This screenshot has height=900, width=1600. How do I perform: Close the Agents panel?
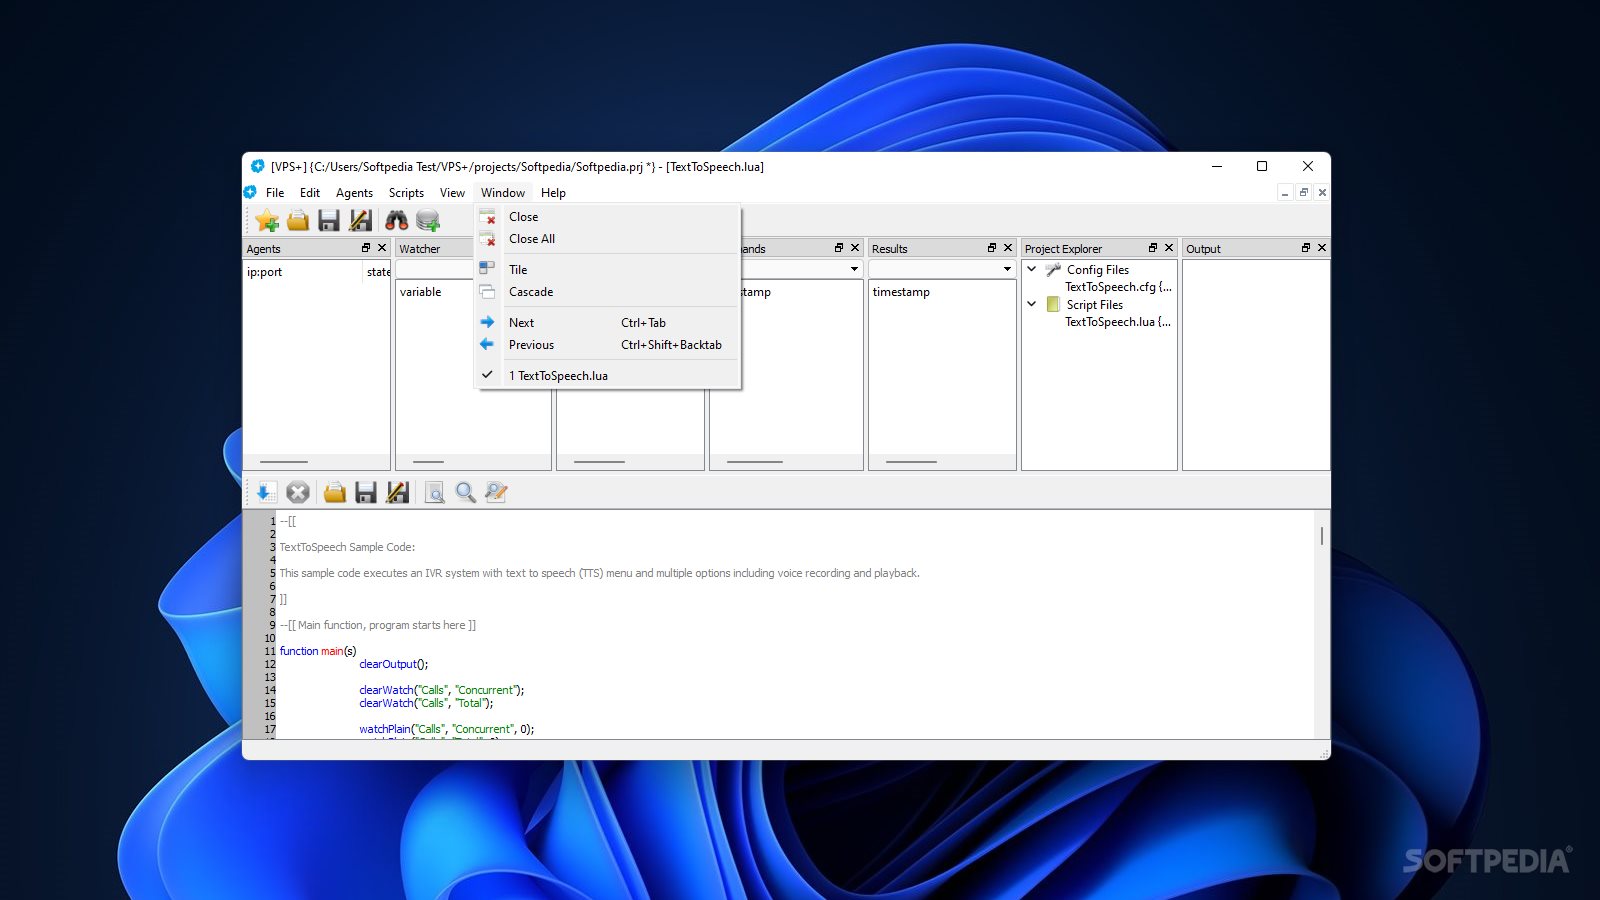coord(382,248)
